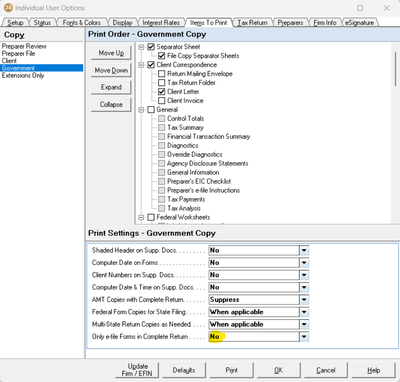Viewport: 400px width, 382px height.
Task: Select Tax Summary tree item
Action: point(185,128)
